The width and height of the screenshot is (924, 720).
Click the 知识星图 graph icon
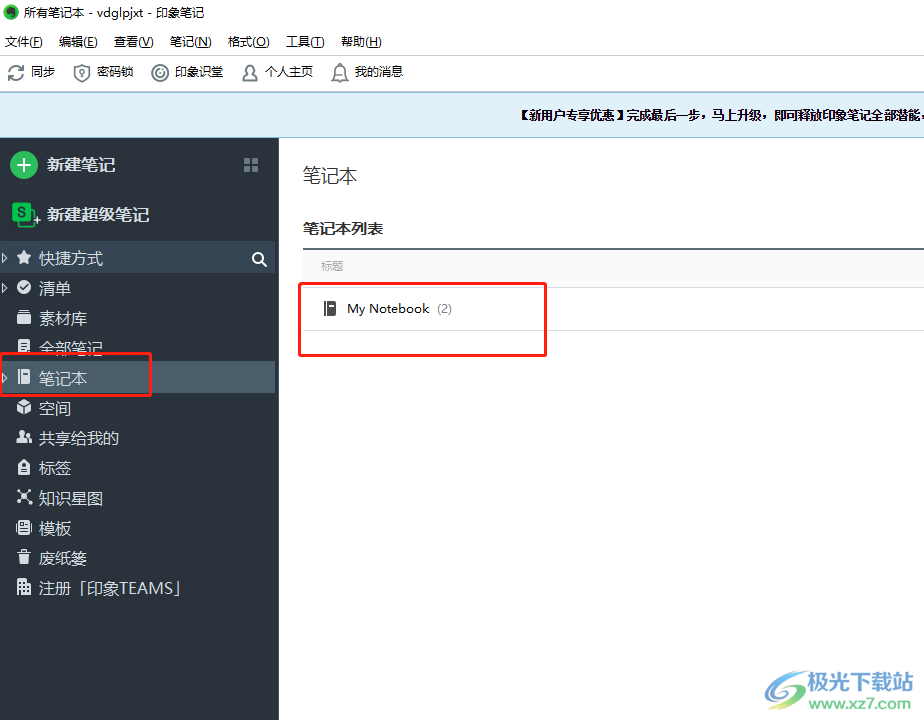[24, 497]
